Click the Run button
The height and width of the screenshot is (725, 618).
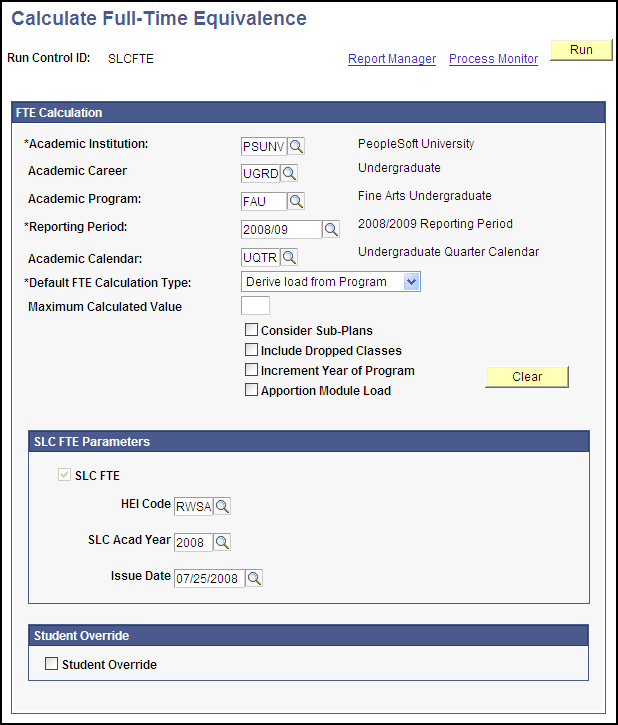point(581,50)
